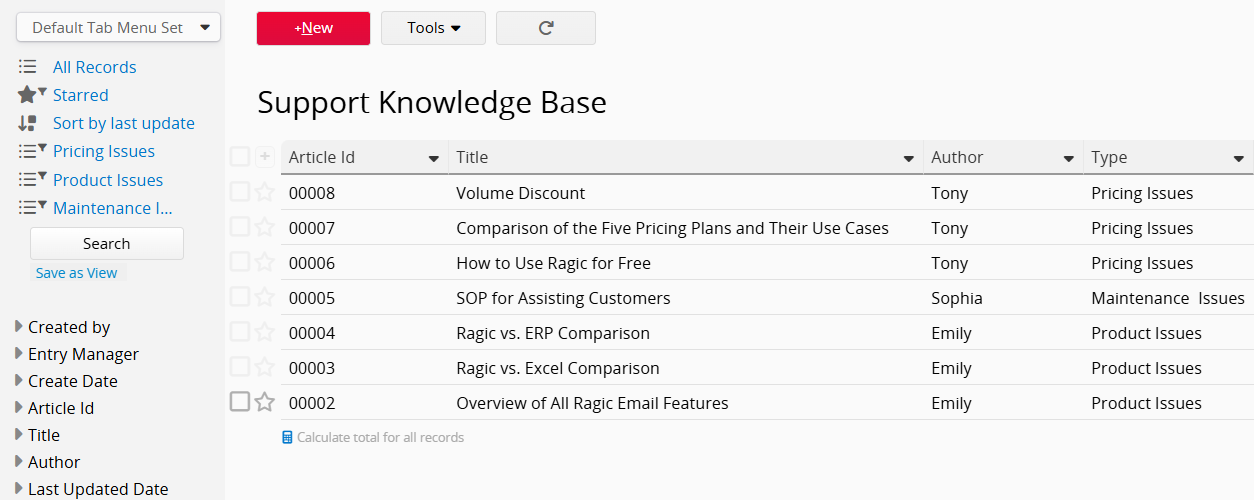Screen dimensions: 1254x500
Task: Select the Pricing Issues view
Action: tap(104, 151)
